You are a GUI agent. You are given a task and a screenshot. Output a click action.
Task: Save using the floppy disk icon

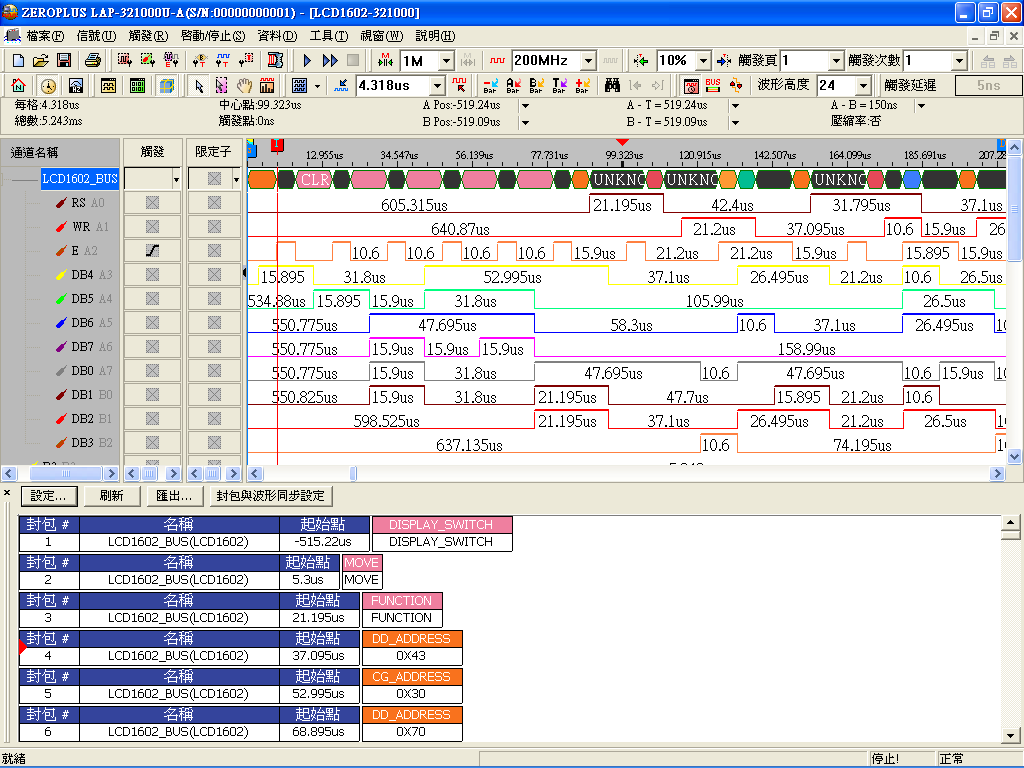[x=63, y=61]
